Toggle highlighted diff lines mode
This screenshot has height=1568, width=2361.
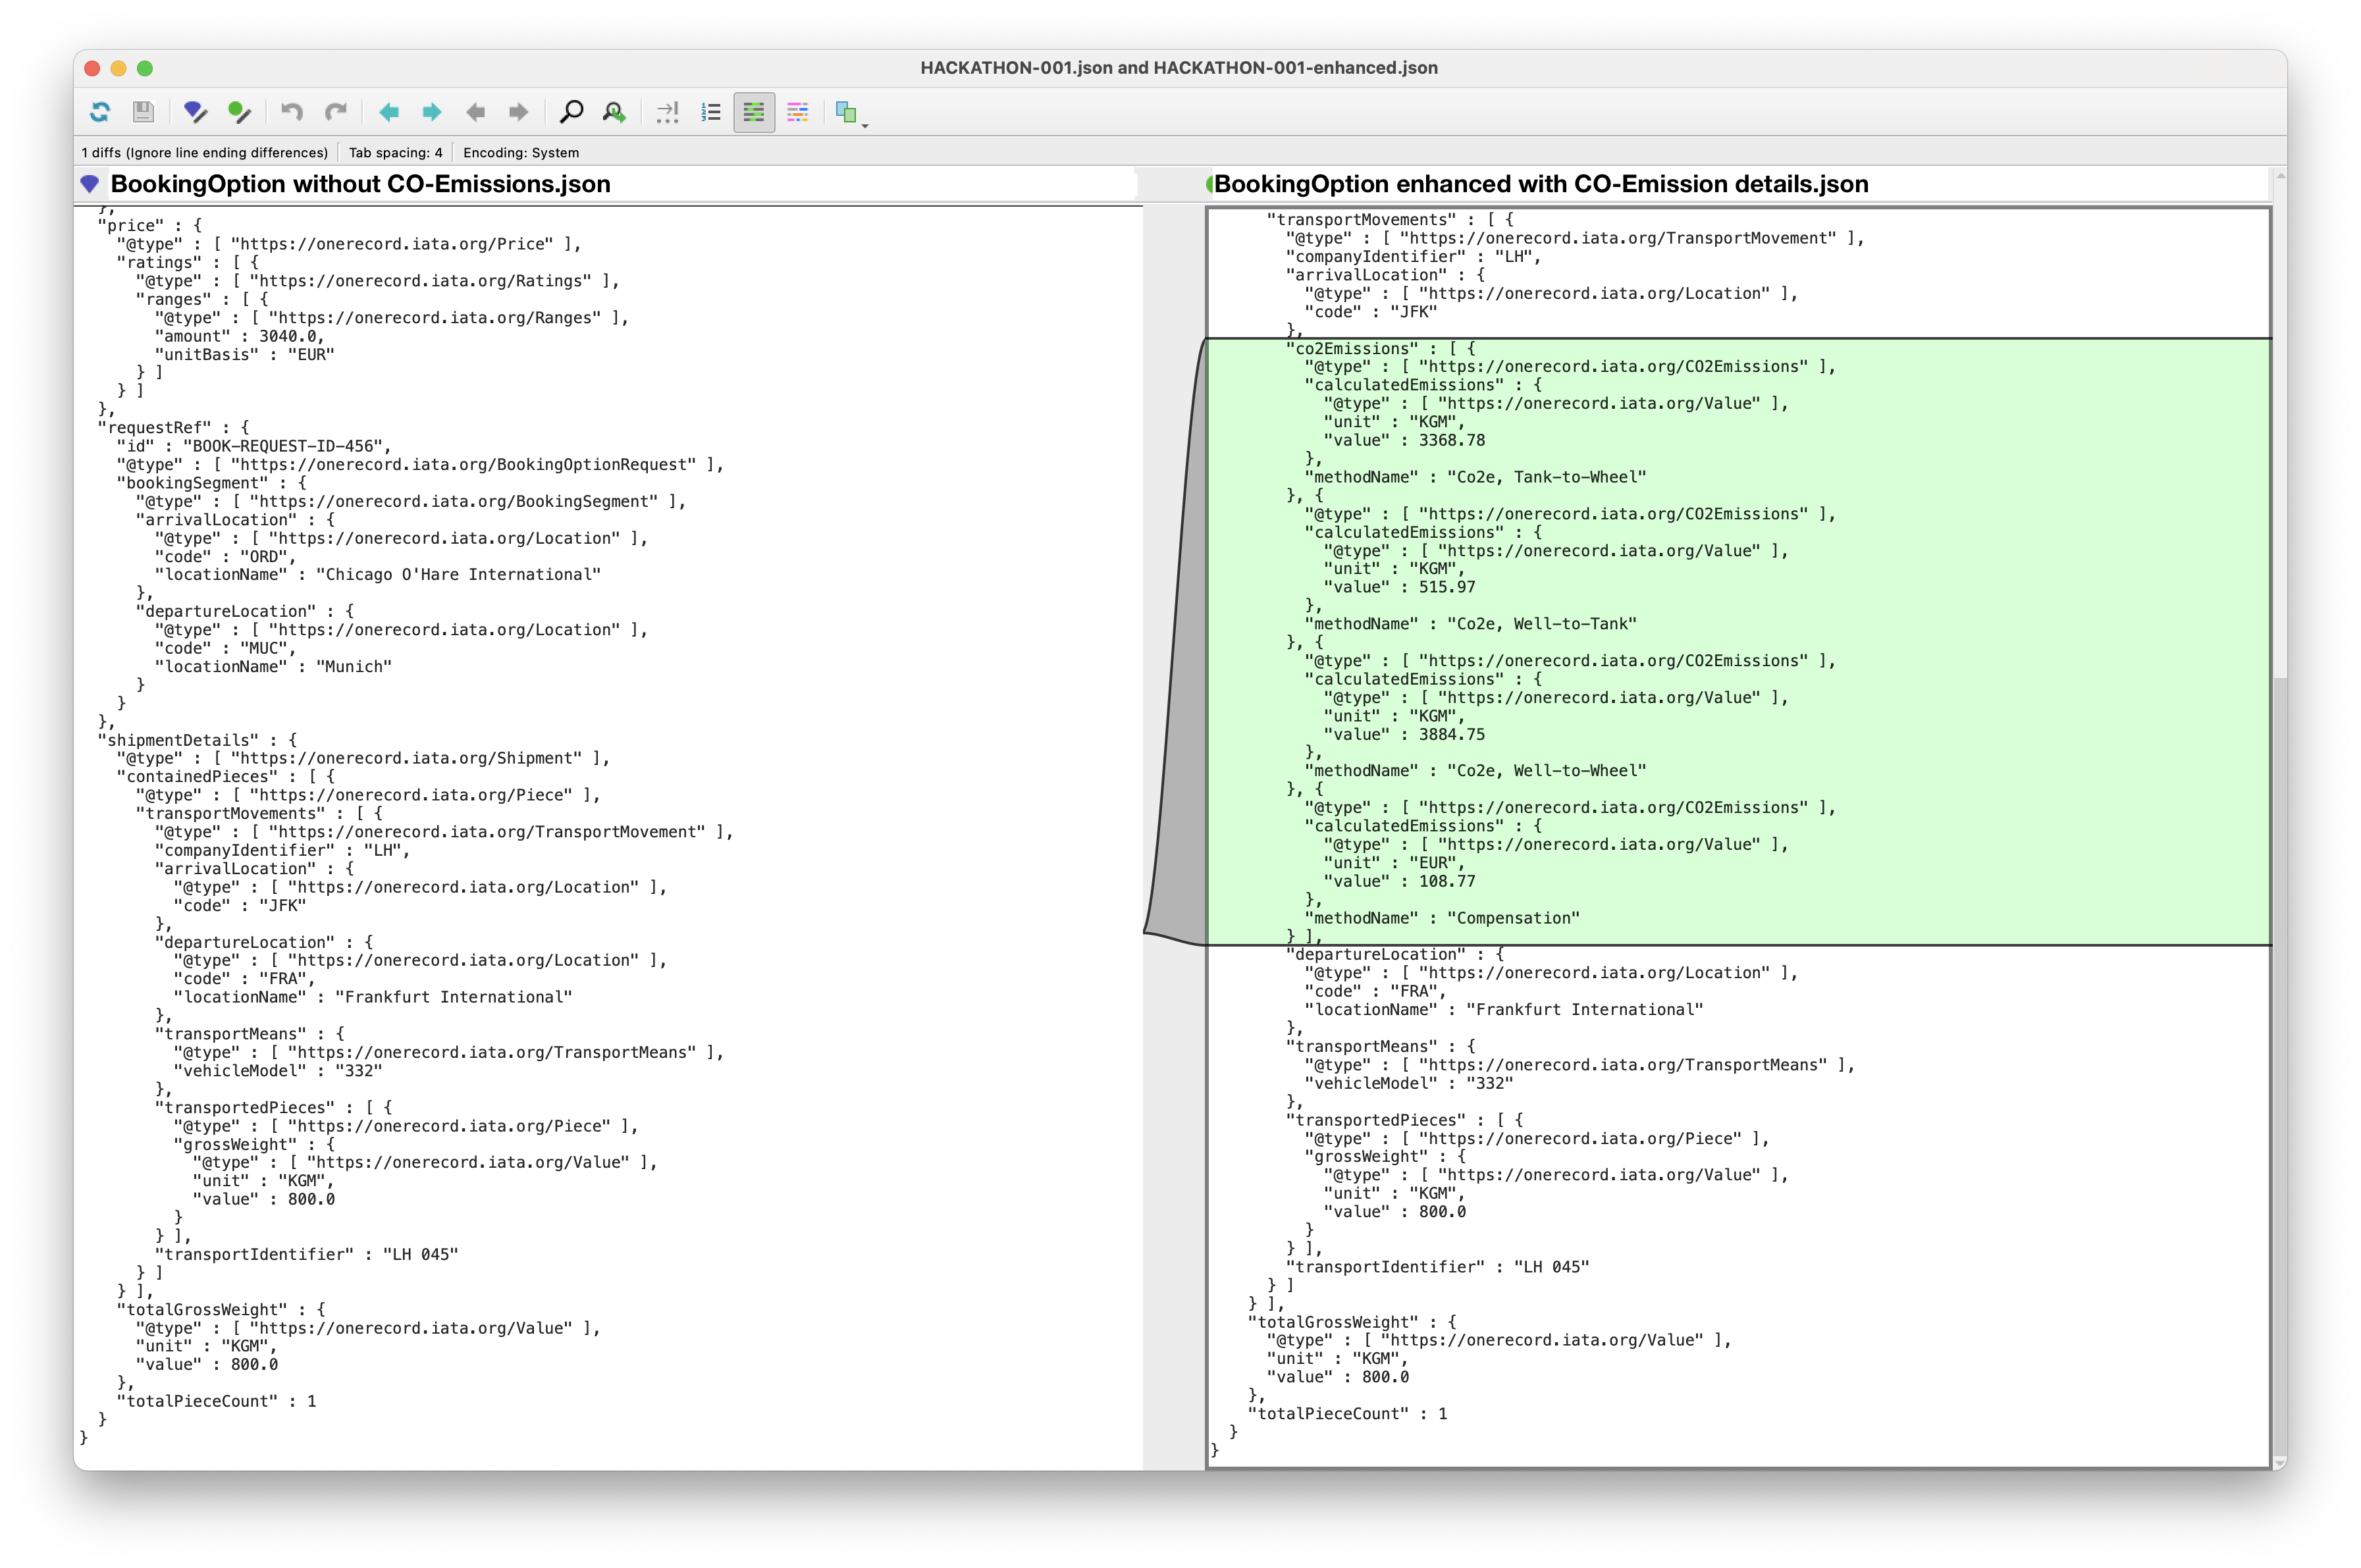(x=754, y=112)
